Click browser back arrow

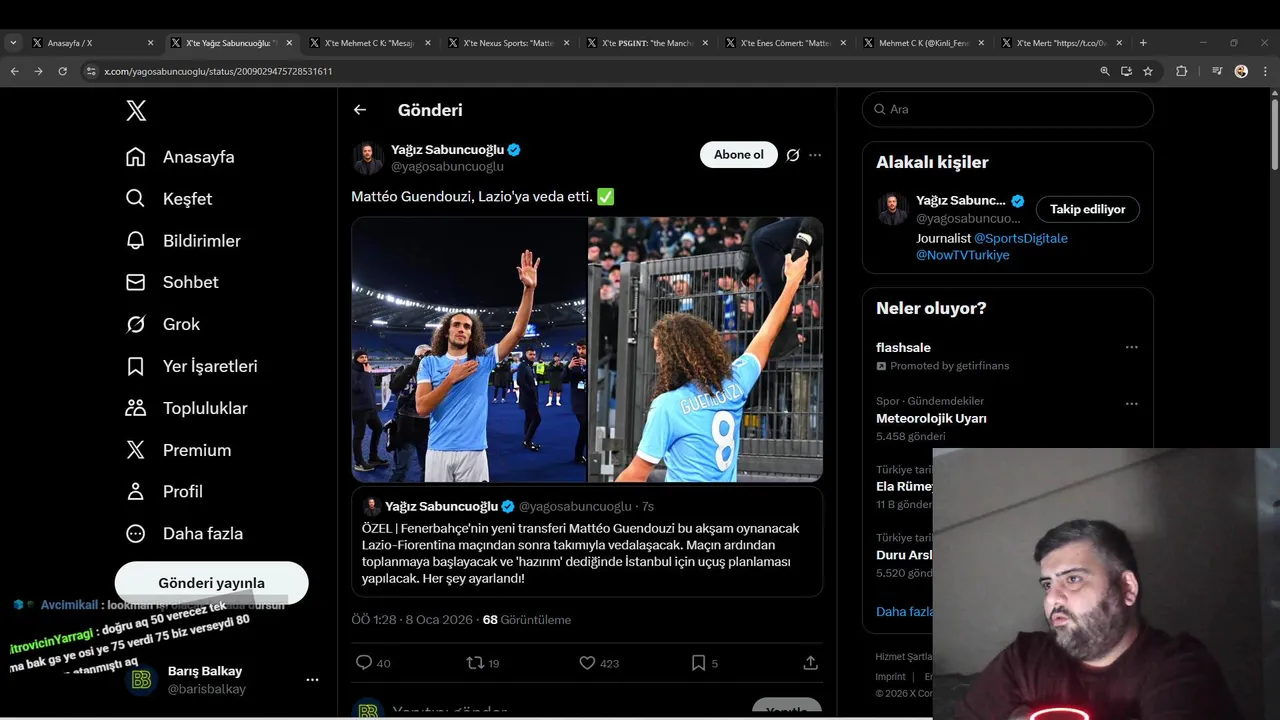(14, 71)
